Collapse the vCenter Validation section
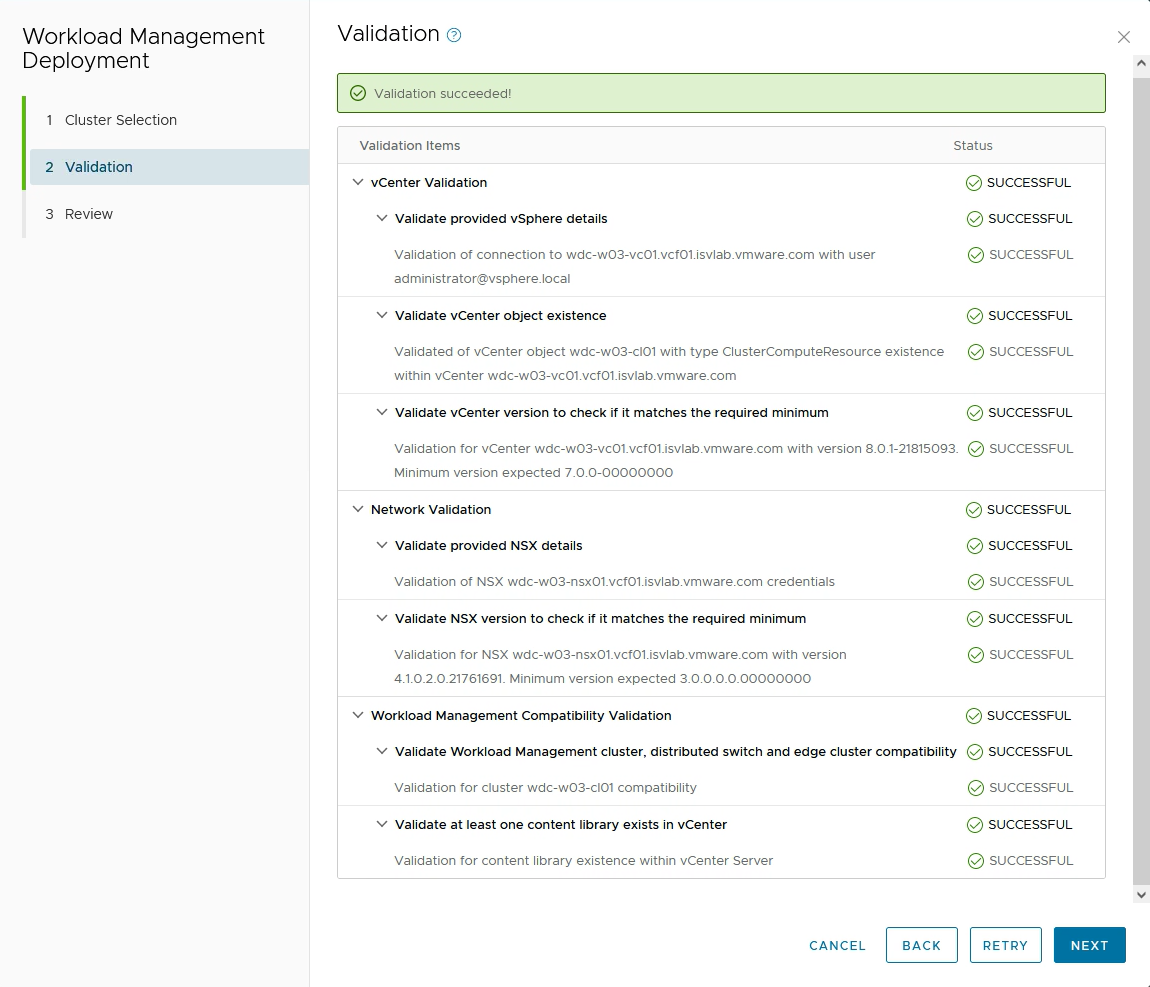Image resolution: width=1150 pixels, height=987 pixels. click(x=358, y=182)
